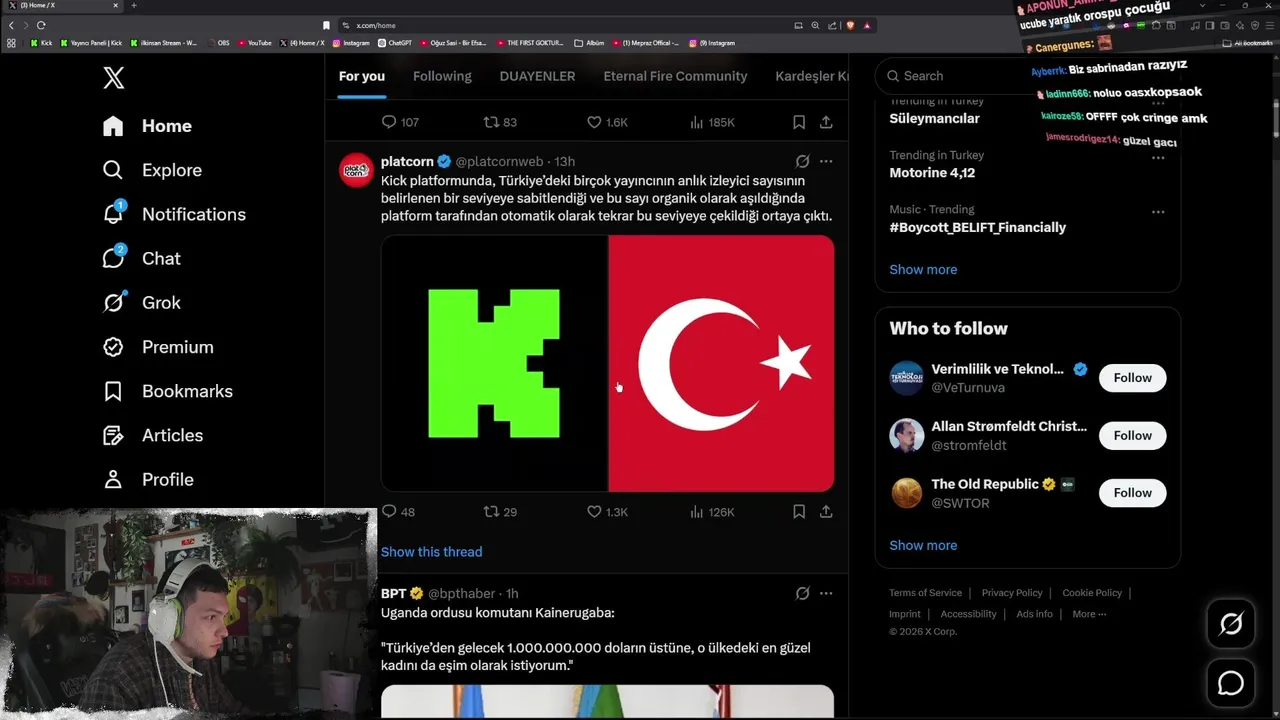
Task: Open the floating Grok button
Action: pyautogui.click(x=1231, y=624)
